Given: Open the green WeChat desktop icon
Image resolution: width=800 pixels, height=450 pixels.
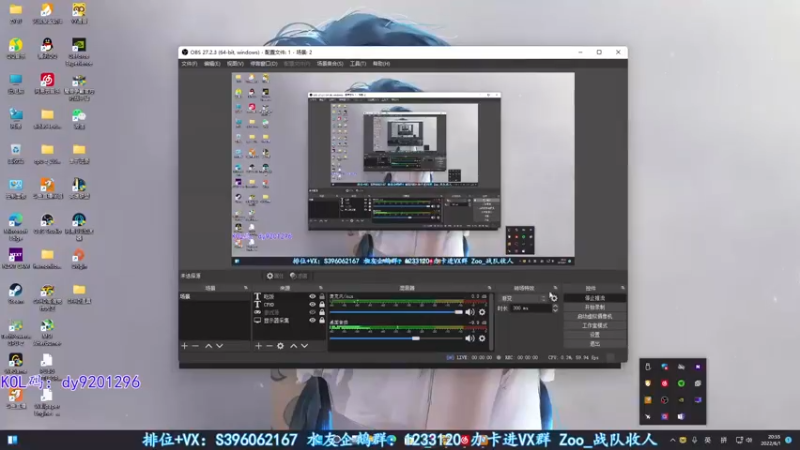Looking at the screenshot, I should coord(79,118).
